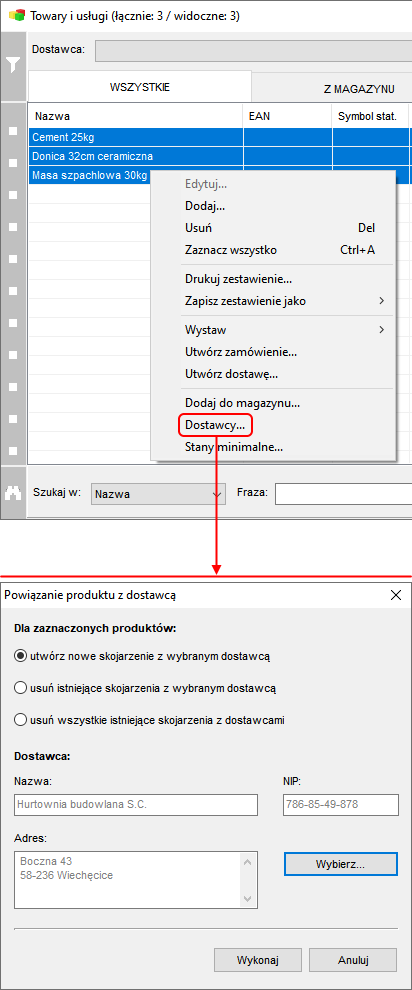Select 'utwórz nowe skojarzenie z wybranym dostawcą' option
Image resolution: width=412 pixels, height=990 pixels.
143,656
